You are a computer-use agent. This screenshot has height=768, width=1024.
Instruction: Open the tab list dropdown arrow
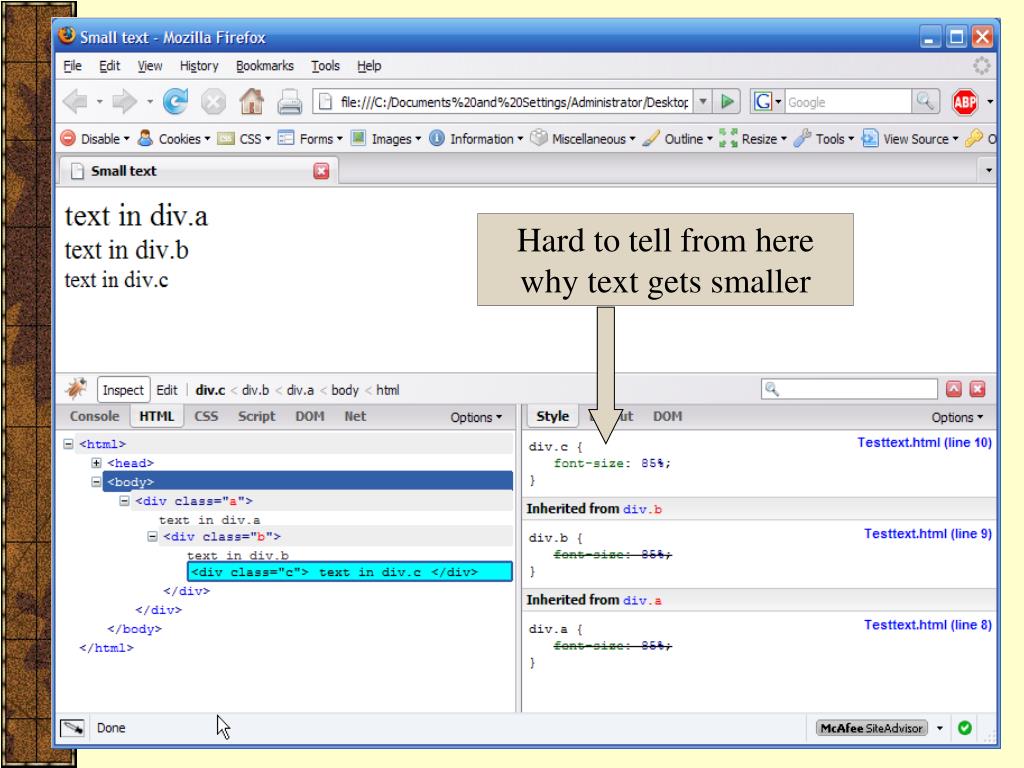point(989,170)
